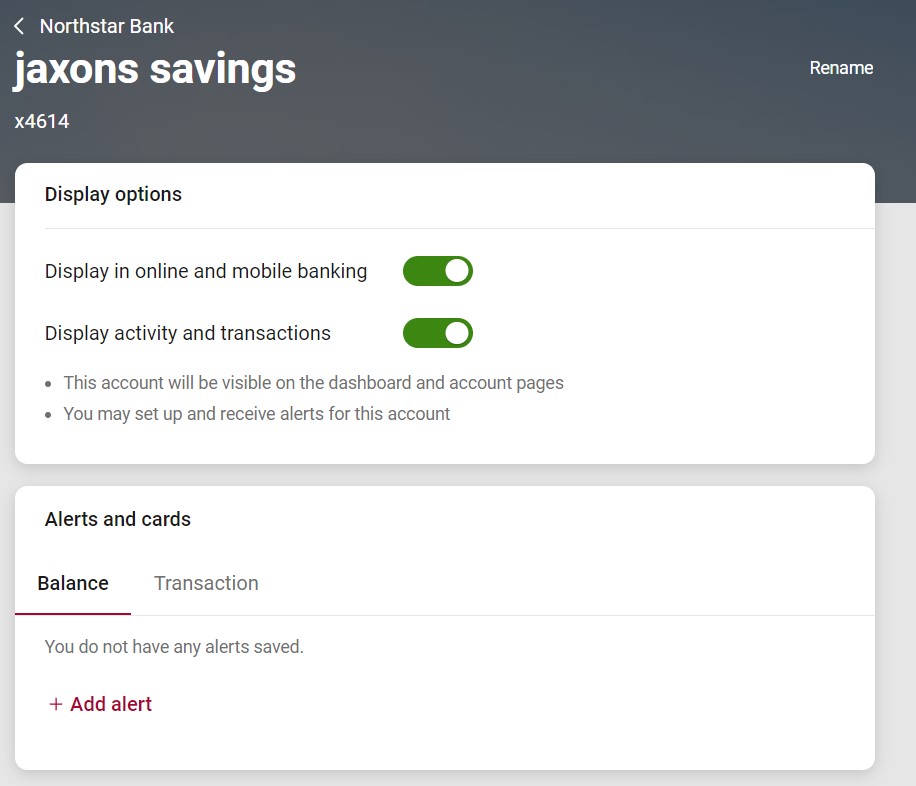Click the first bullet marker under Display options
This screenshot has height=786, width=916.
[x=49, y=384]
